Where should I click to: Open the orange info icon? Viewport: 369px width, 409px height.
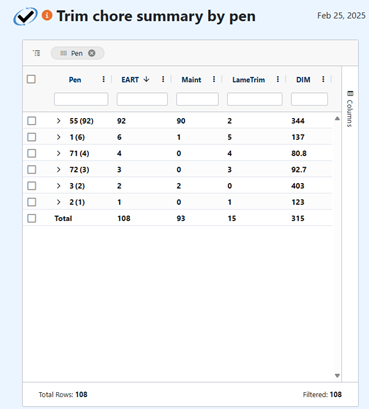click(47, 15)
